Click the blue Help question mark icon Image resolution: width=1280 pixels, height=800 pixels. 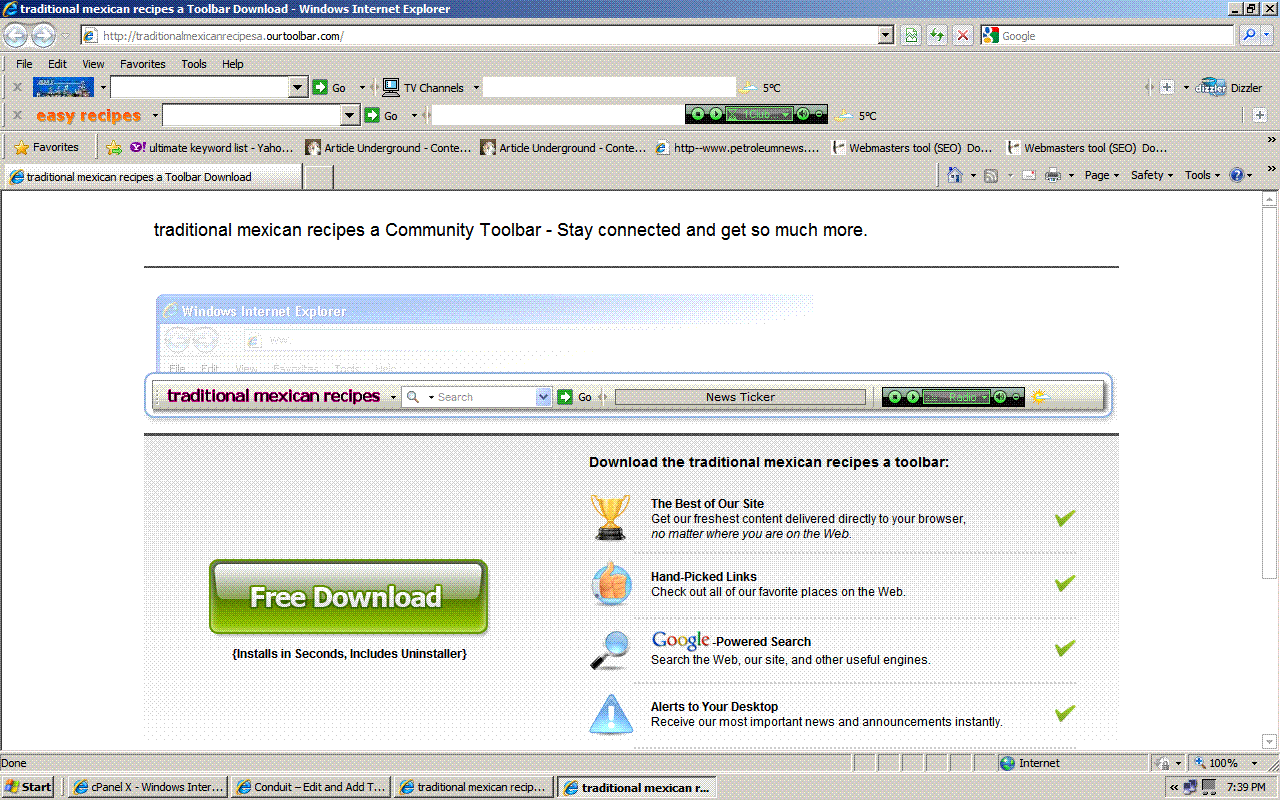tap(1237, 175)
